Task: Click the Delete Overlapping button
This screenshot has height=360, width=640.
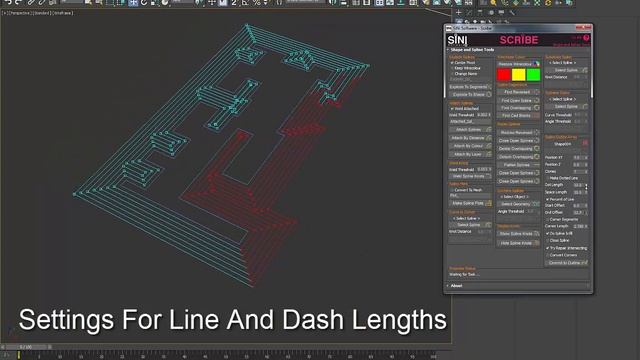Action: pyautogui.click(x=518, y=149)
